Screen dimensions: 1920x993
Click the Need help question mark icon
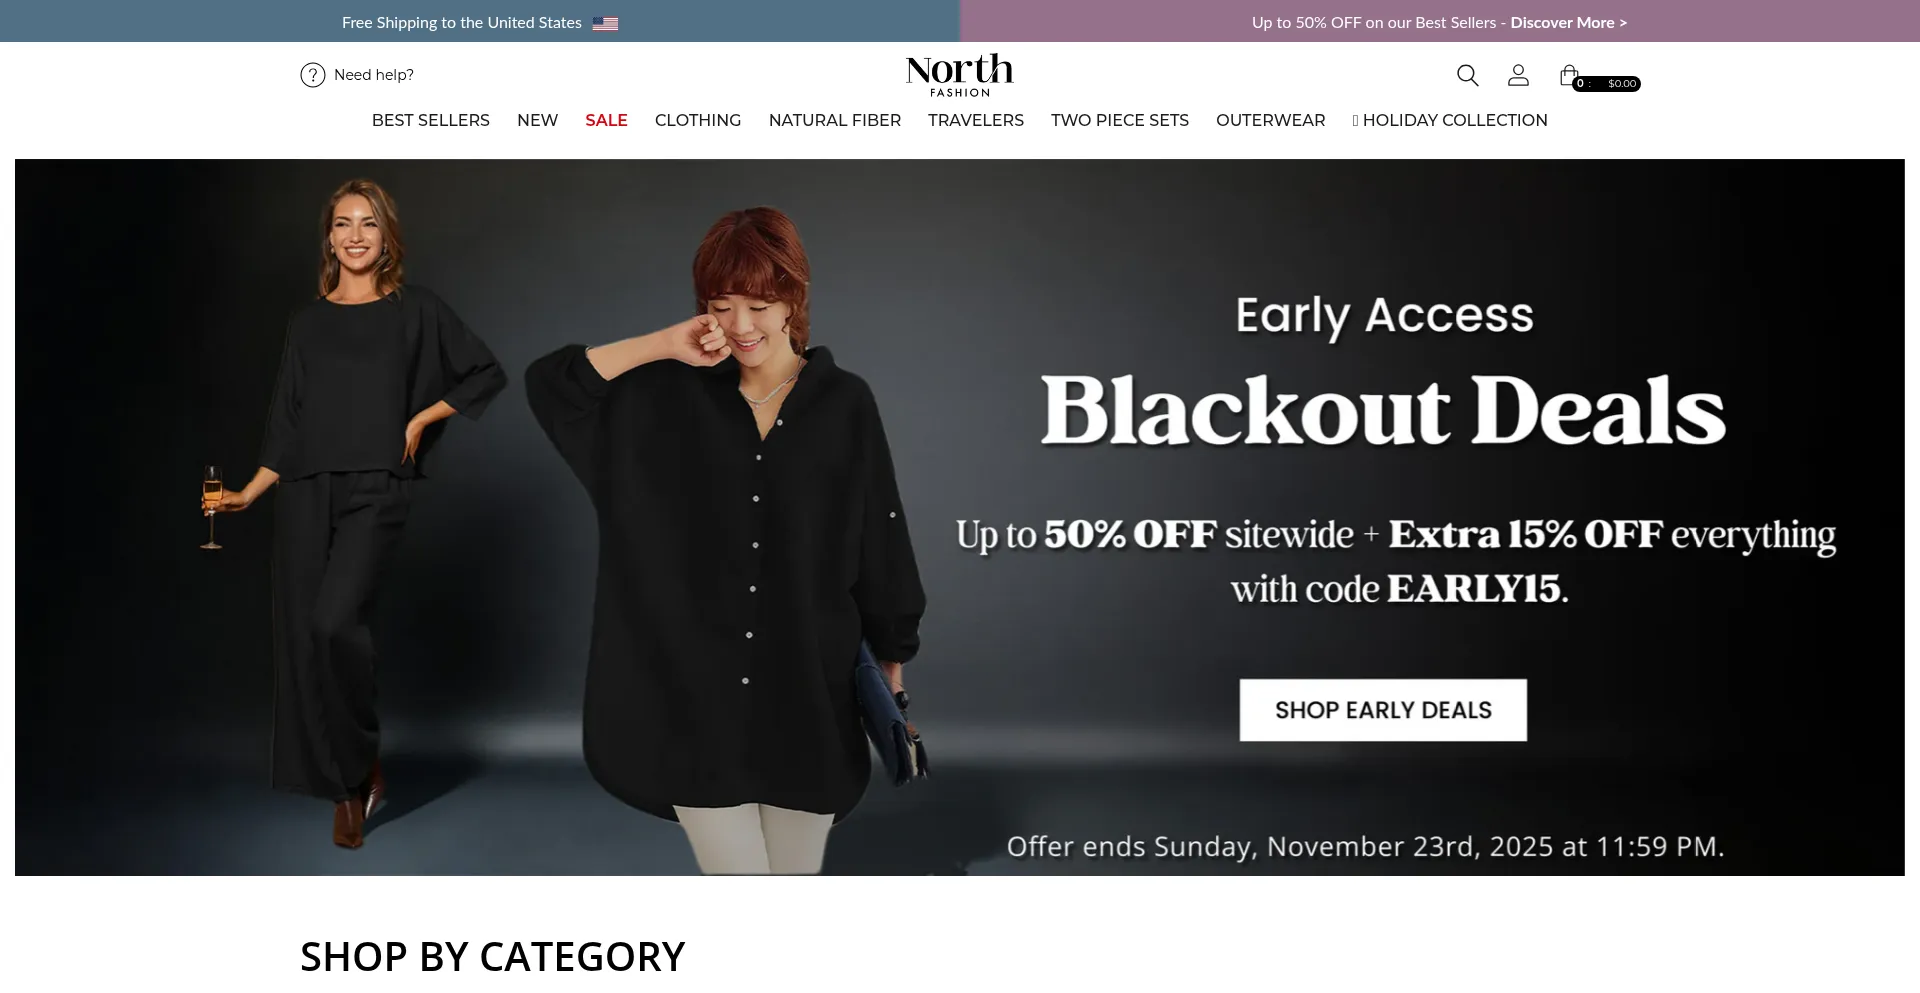(313, 75)
